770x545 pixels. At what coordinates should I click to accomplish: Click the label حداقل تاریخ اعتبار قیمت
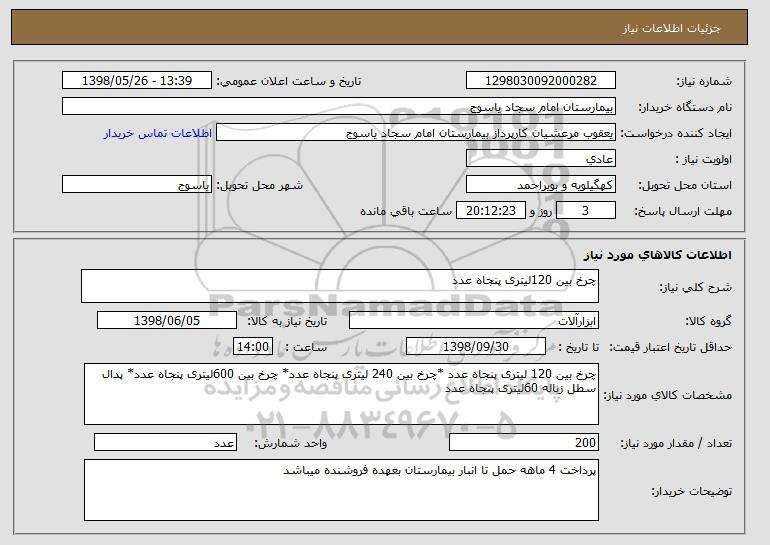coord(671,347)
